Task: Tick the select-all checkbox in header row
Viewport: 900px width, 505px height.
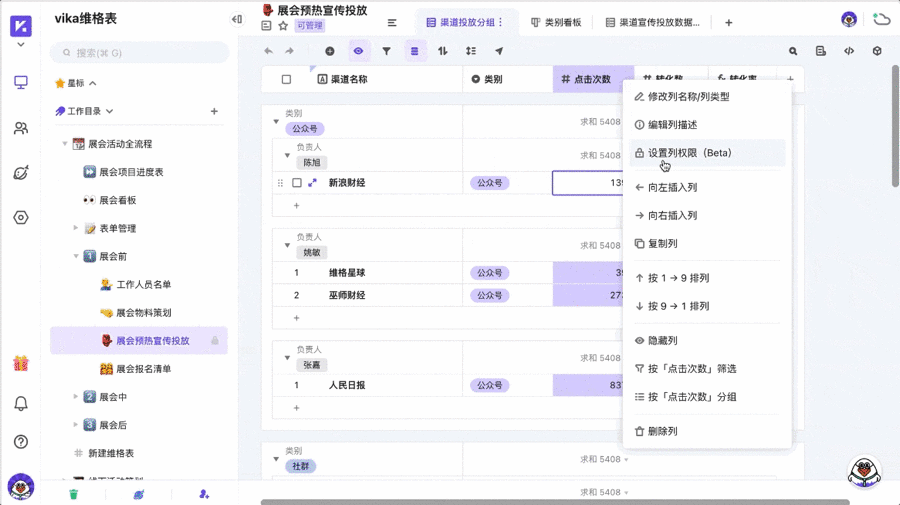Action: click(x=286, y=79)
